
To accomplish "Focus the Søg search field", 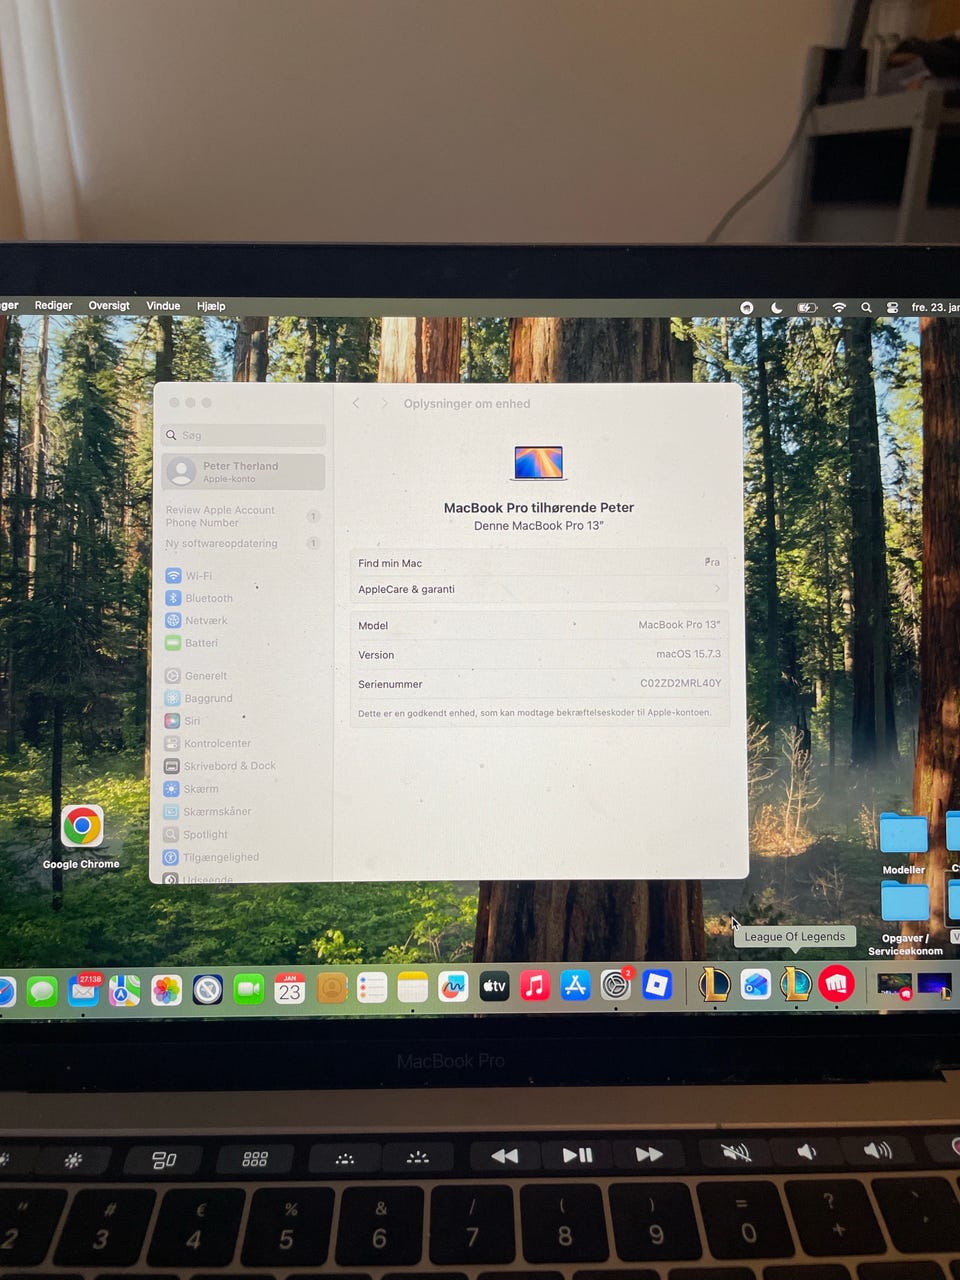I will point(243,435).
